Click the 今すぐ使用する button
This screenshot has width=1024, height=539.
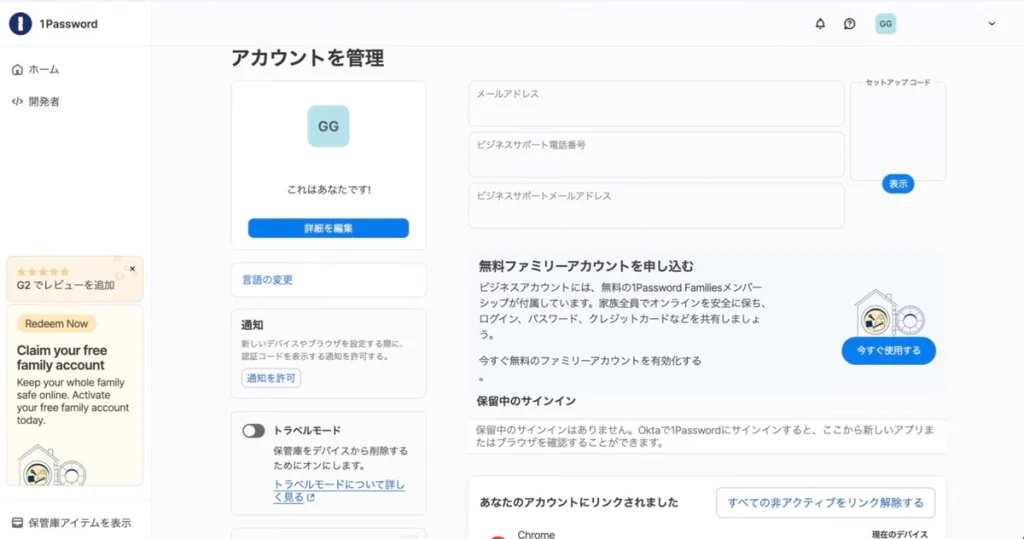coord(888,351)
